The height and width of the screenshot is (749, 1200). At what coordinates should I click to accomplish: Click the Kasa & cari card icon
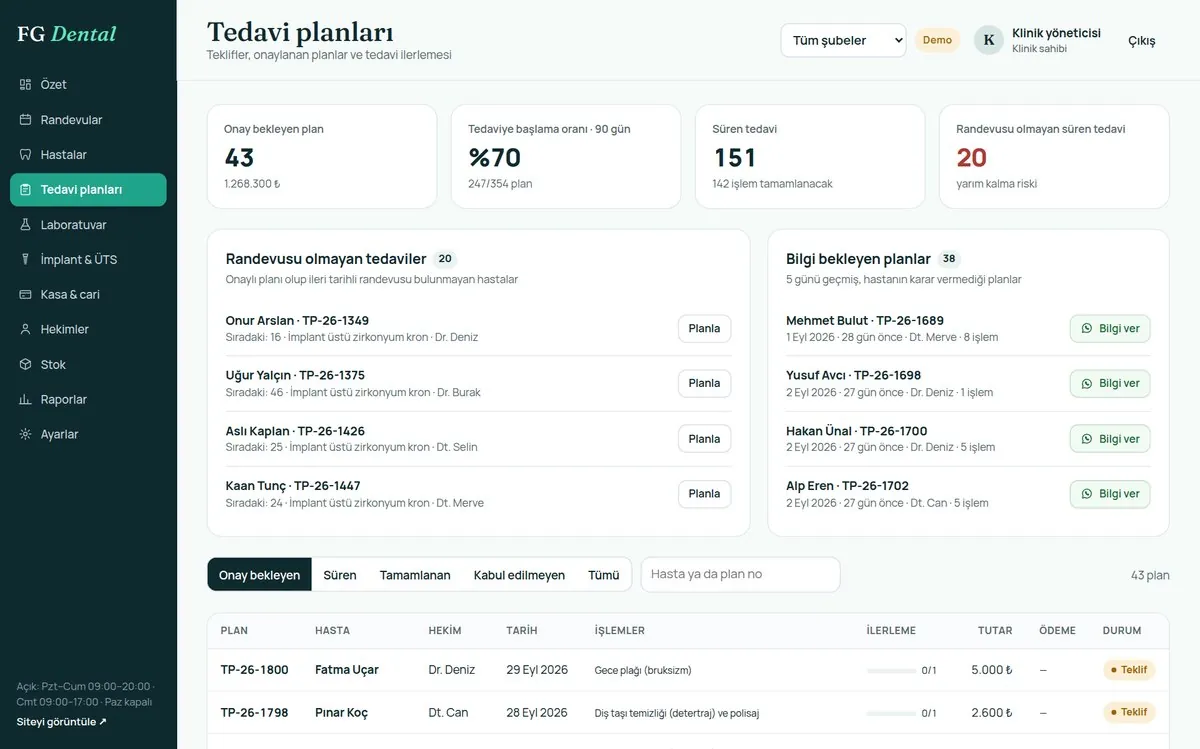click(x=26, y=295)
